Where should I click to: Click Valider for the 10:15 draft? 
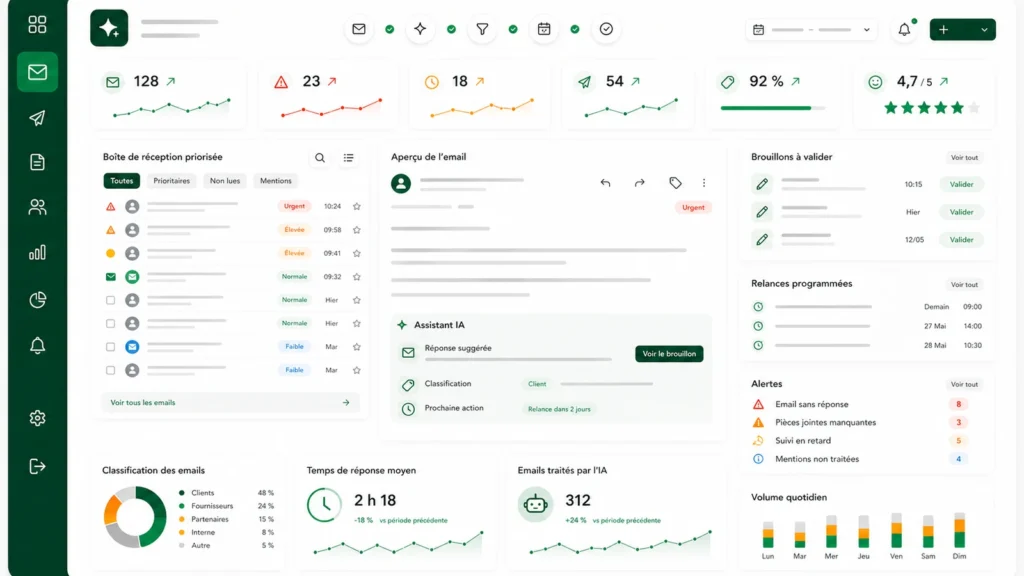(x=961, y=184)
